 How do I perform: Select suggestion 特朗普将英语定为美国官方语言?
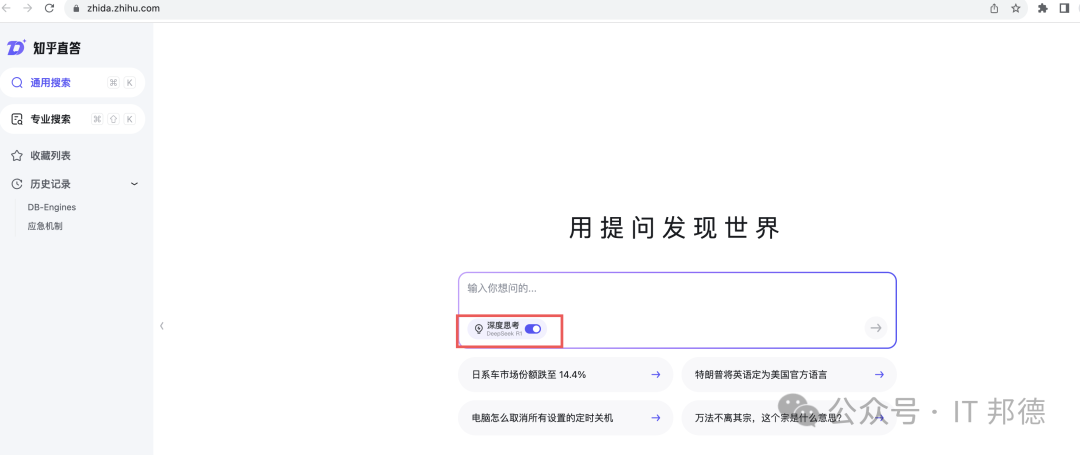[x=789, y=374]
